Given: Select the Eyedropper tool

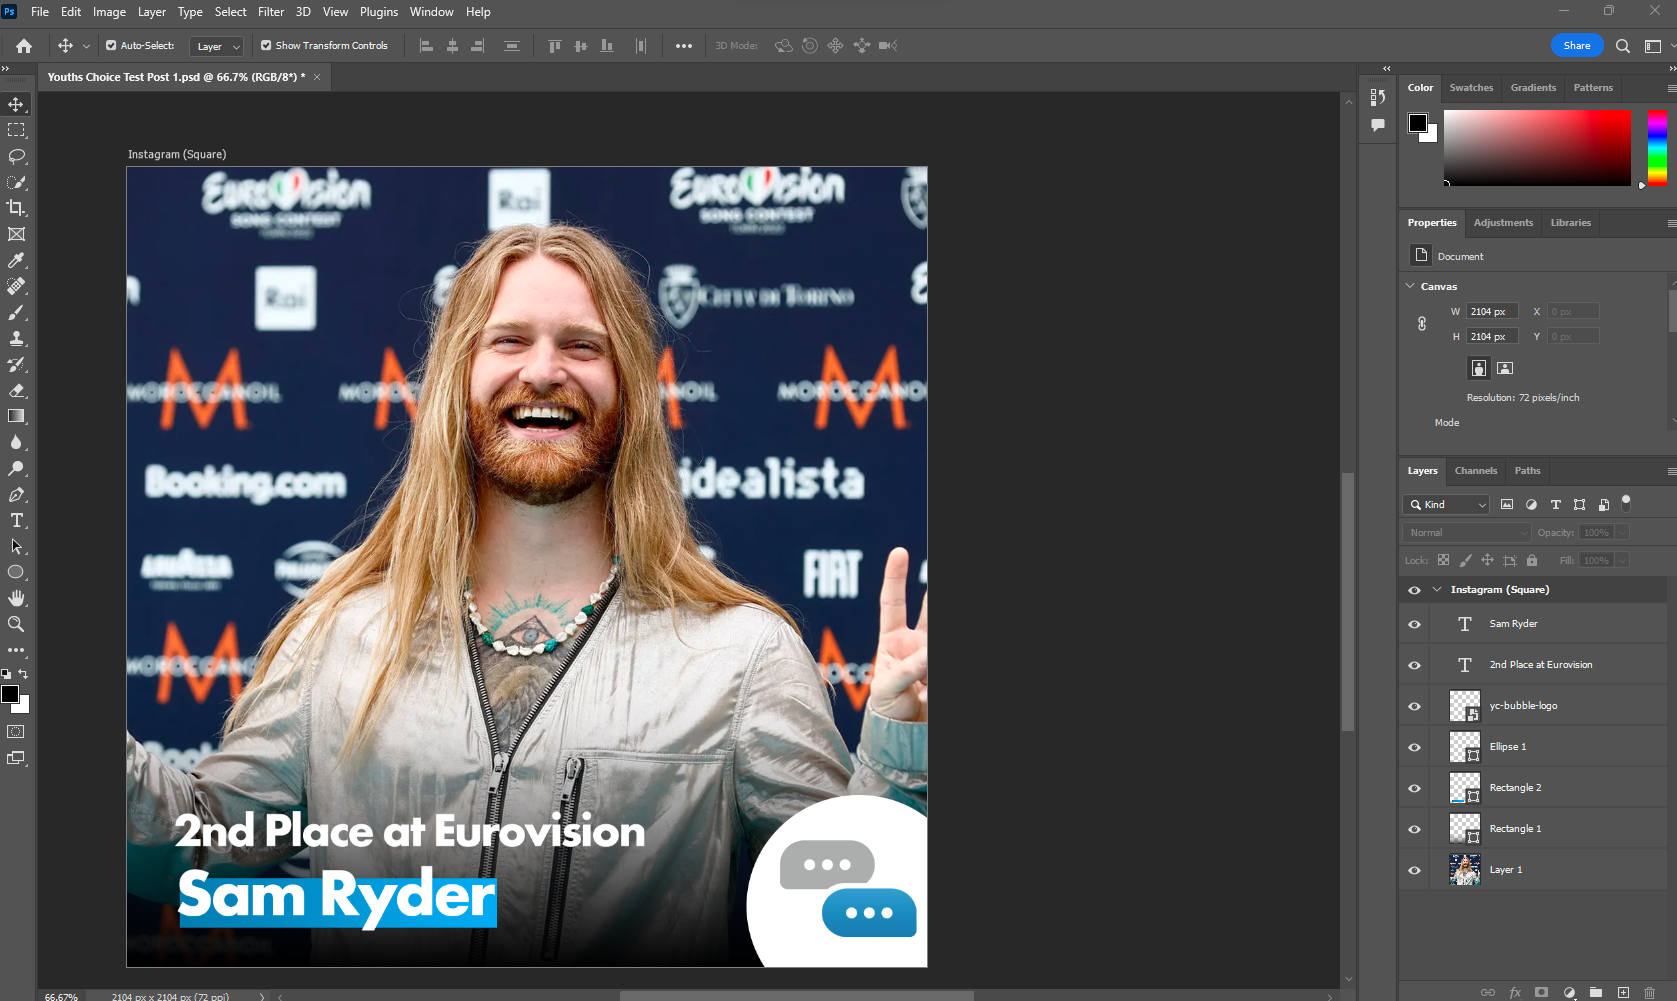Looking at the screenshot, I should click(16, 260).
